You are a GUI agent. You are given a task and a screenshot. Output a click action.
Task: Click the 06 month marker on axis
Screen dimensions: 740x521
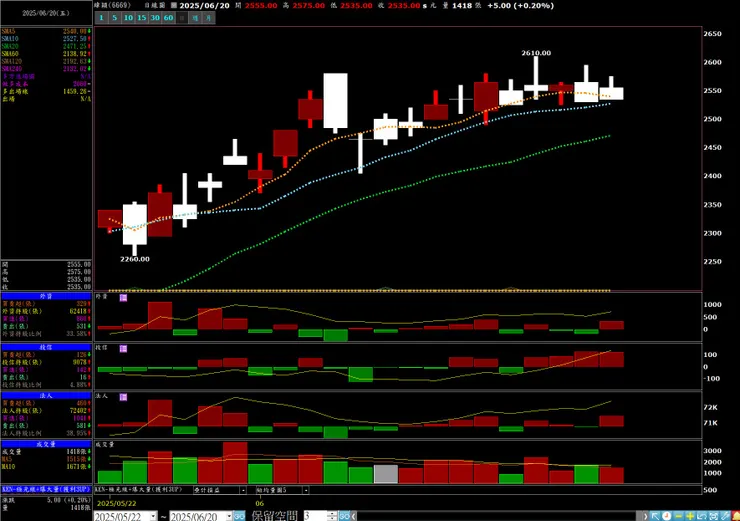(260, 504)
